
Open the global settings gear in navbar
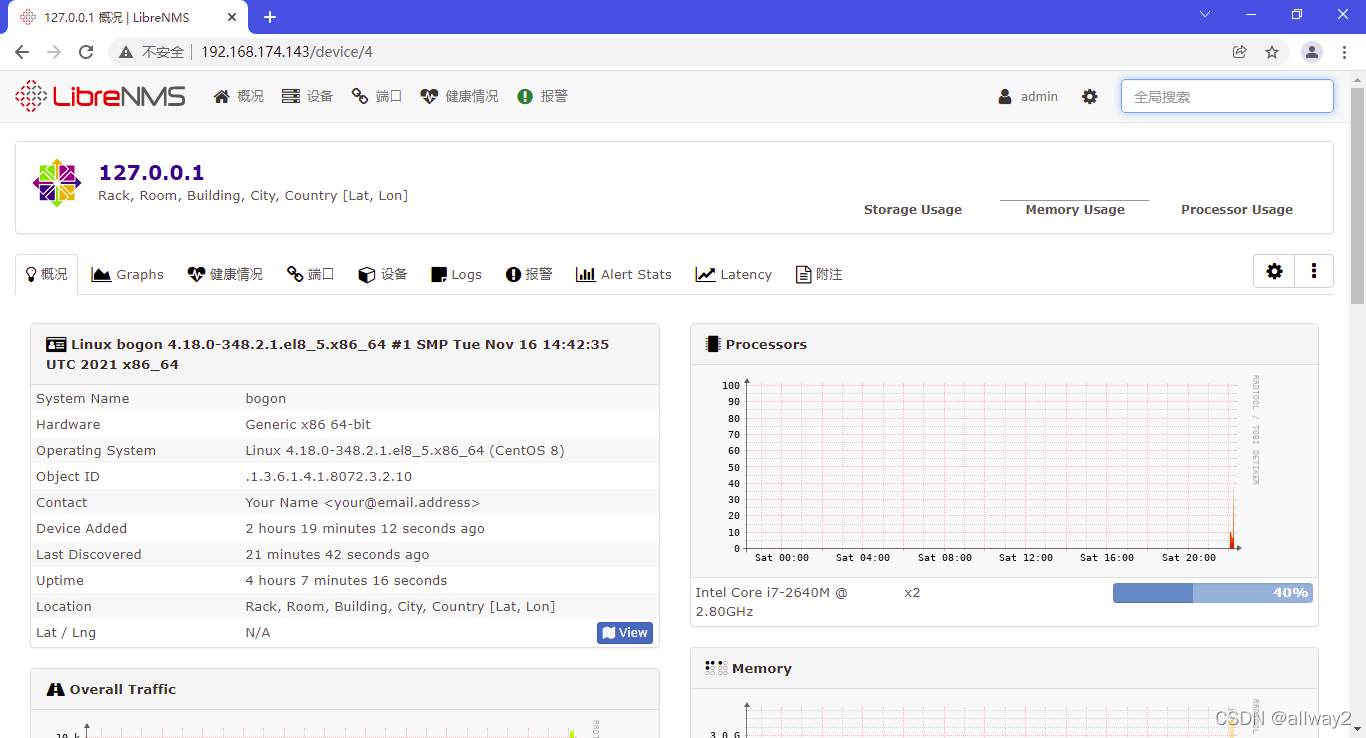(1090, 96)
